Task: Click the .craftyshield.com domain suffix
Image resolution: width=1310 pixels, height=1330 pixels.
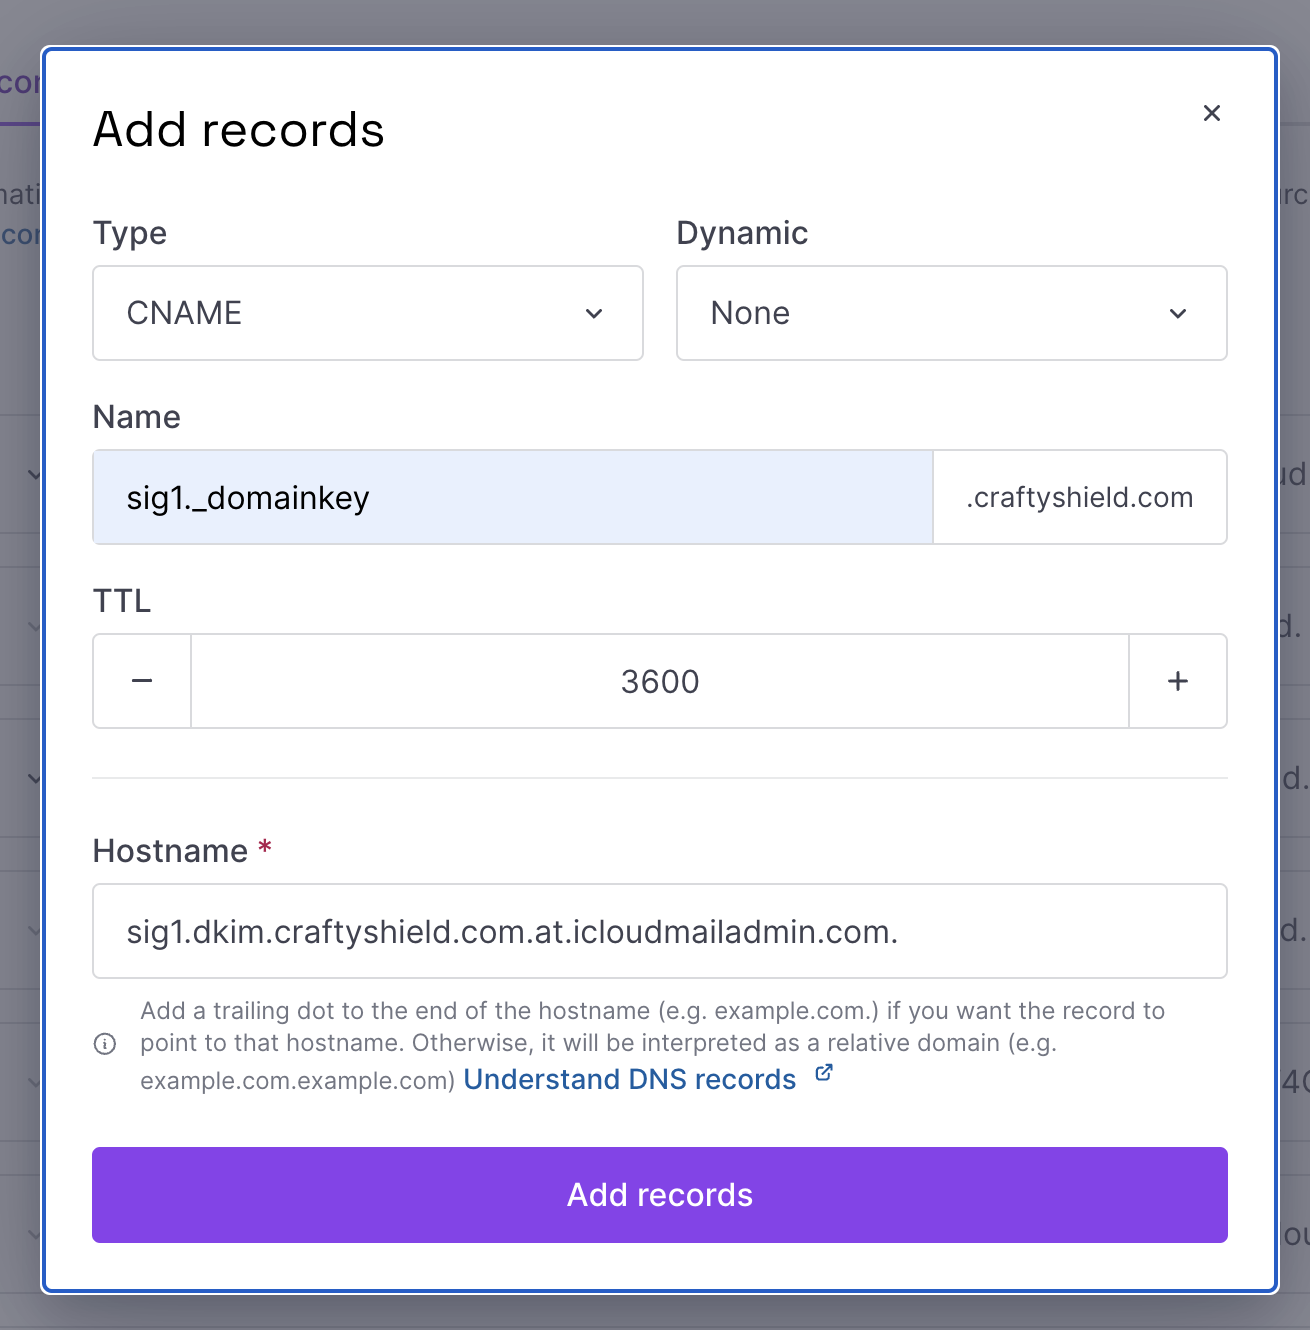Action: tap(1079, 497)
